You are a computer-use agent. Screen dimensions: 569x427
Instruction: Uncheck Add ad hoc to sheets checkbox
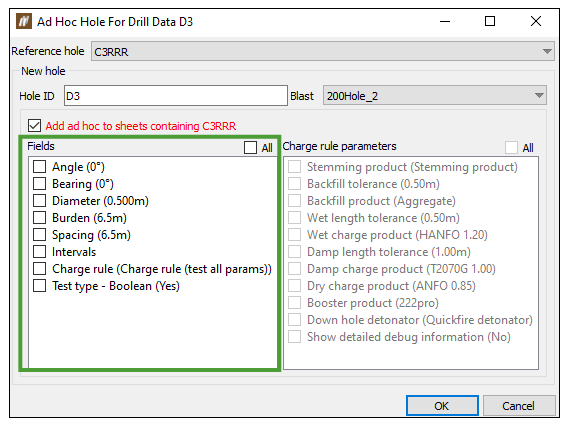tap(34, 126)
